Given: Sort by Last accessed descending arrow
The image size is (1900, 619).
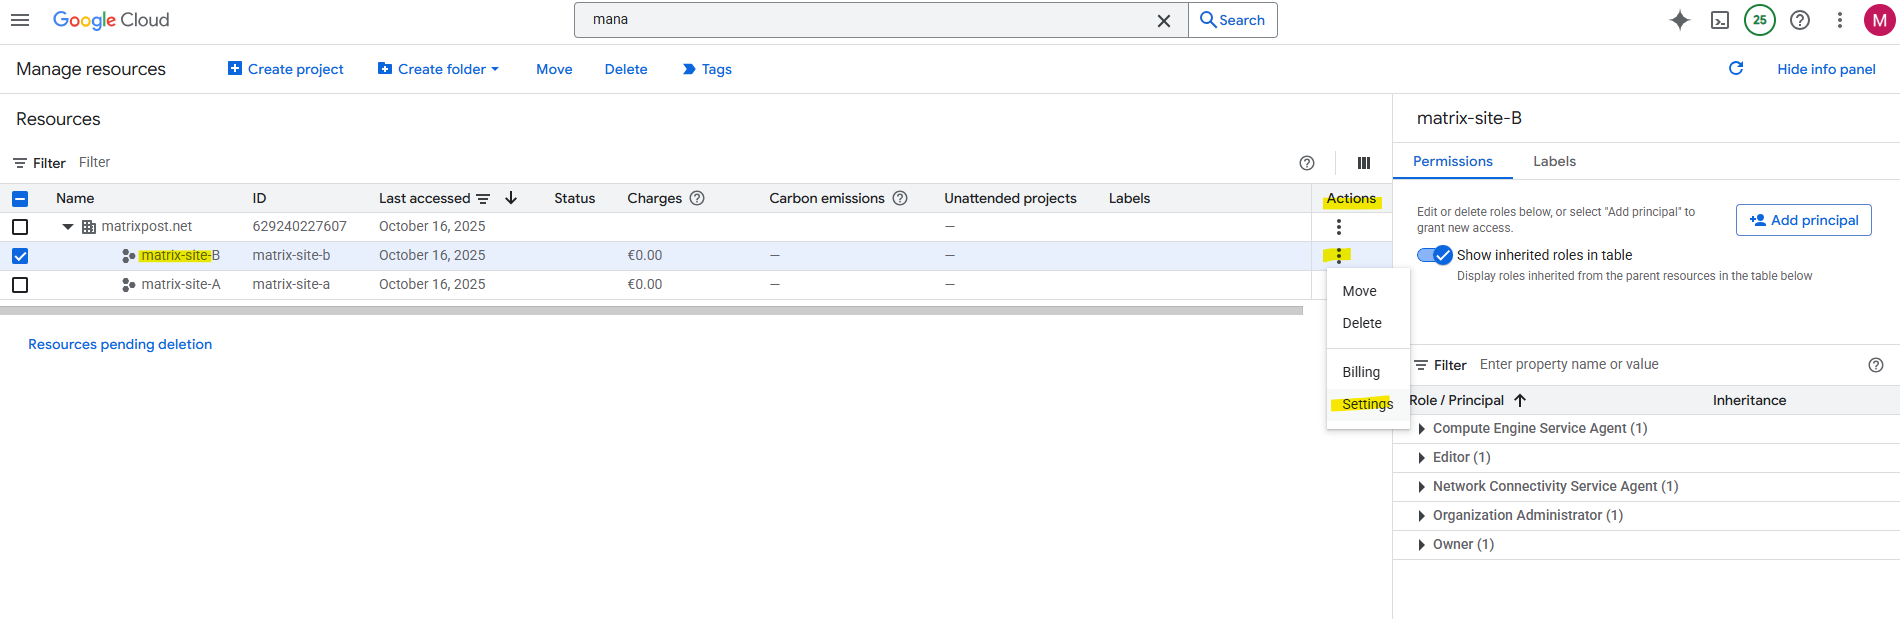Looking at the screenshot, I should [511, 198].
